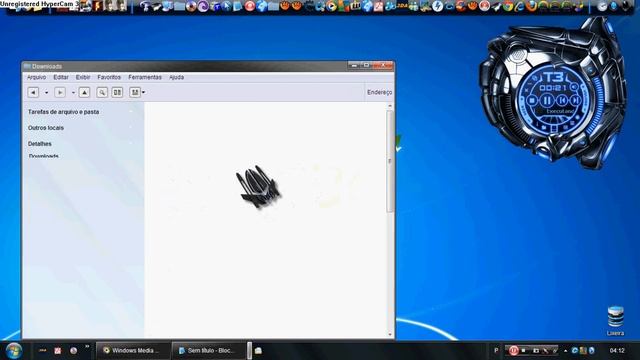This screenshot has height=360, width=640.
Task: Expand the quick launch chevron on taskbar
Action: tap(87, 347)
